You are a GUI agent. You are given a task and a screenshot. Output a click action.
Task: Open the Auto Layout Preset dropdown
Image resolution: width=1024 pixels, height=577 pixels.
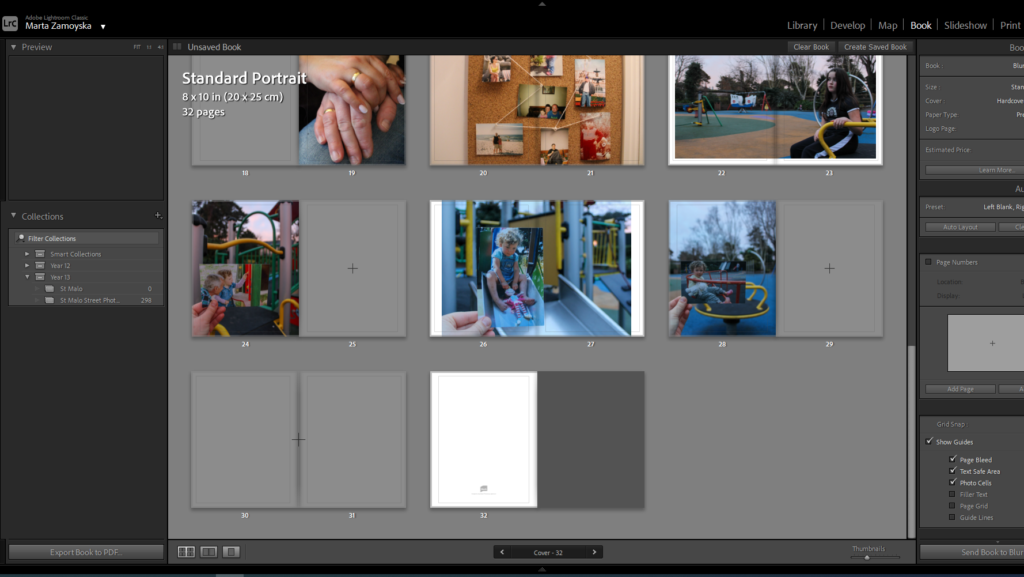click(x=1003, y=207)
